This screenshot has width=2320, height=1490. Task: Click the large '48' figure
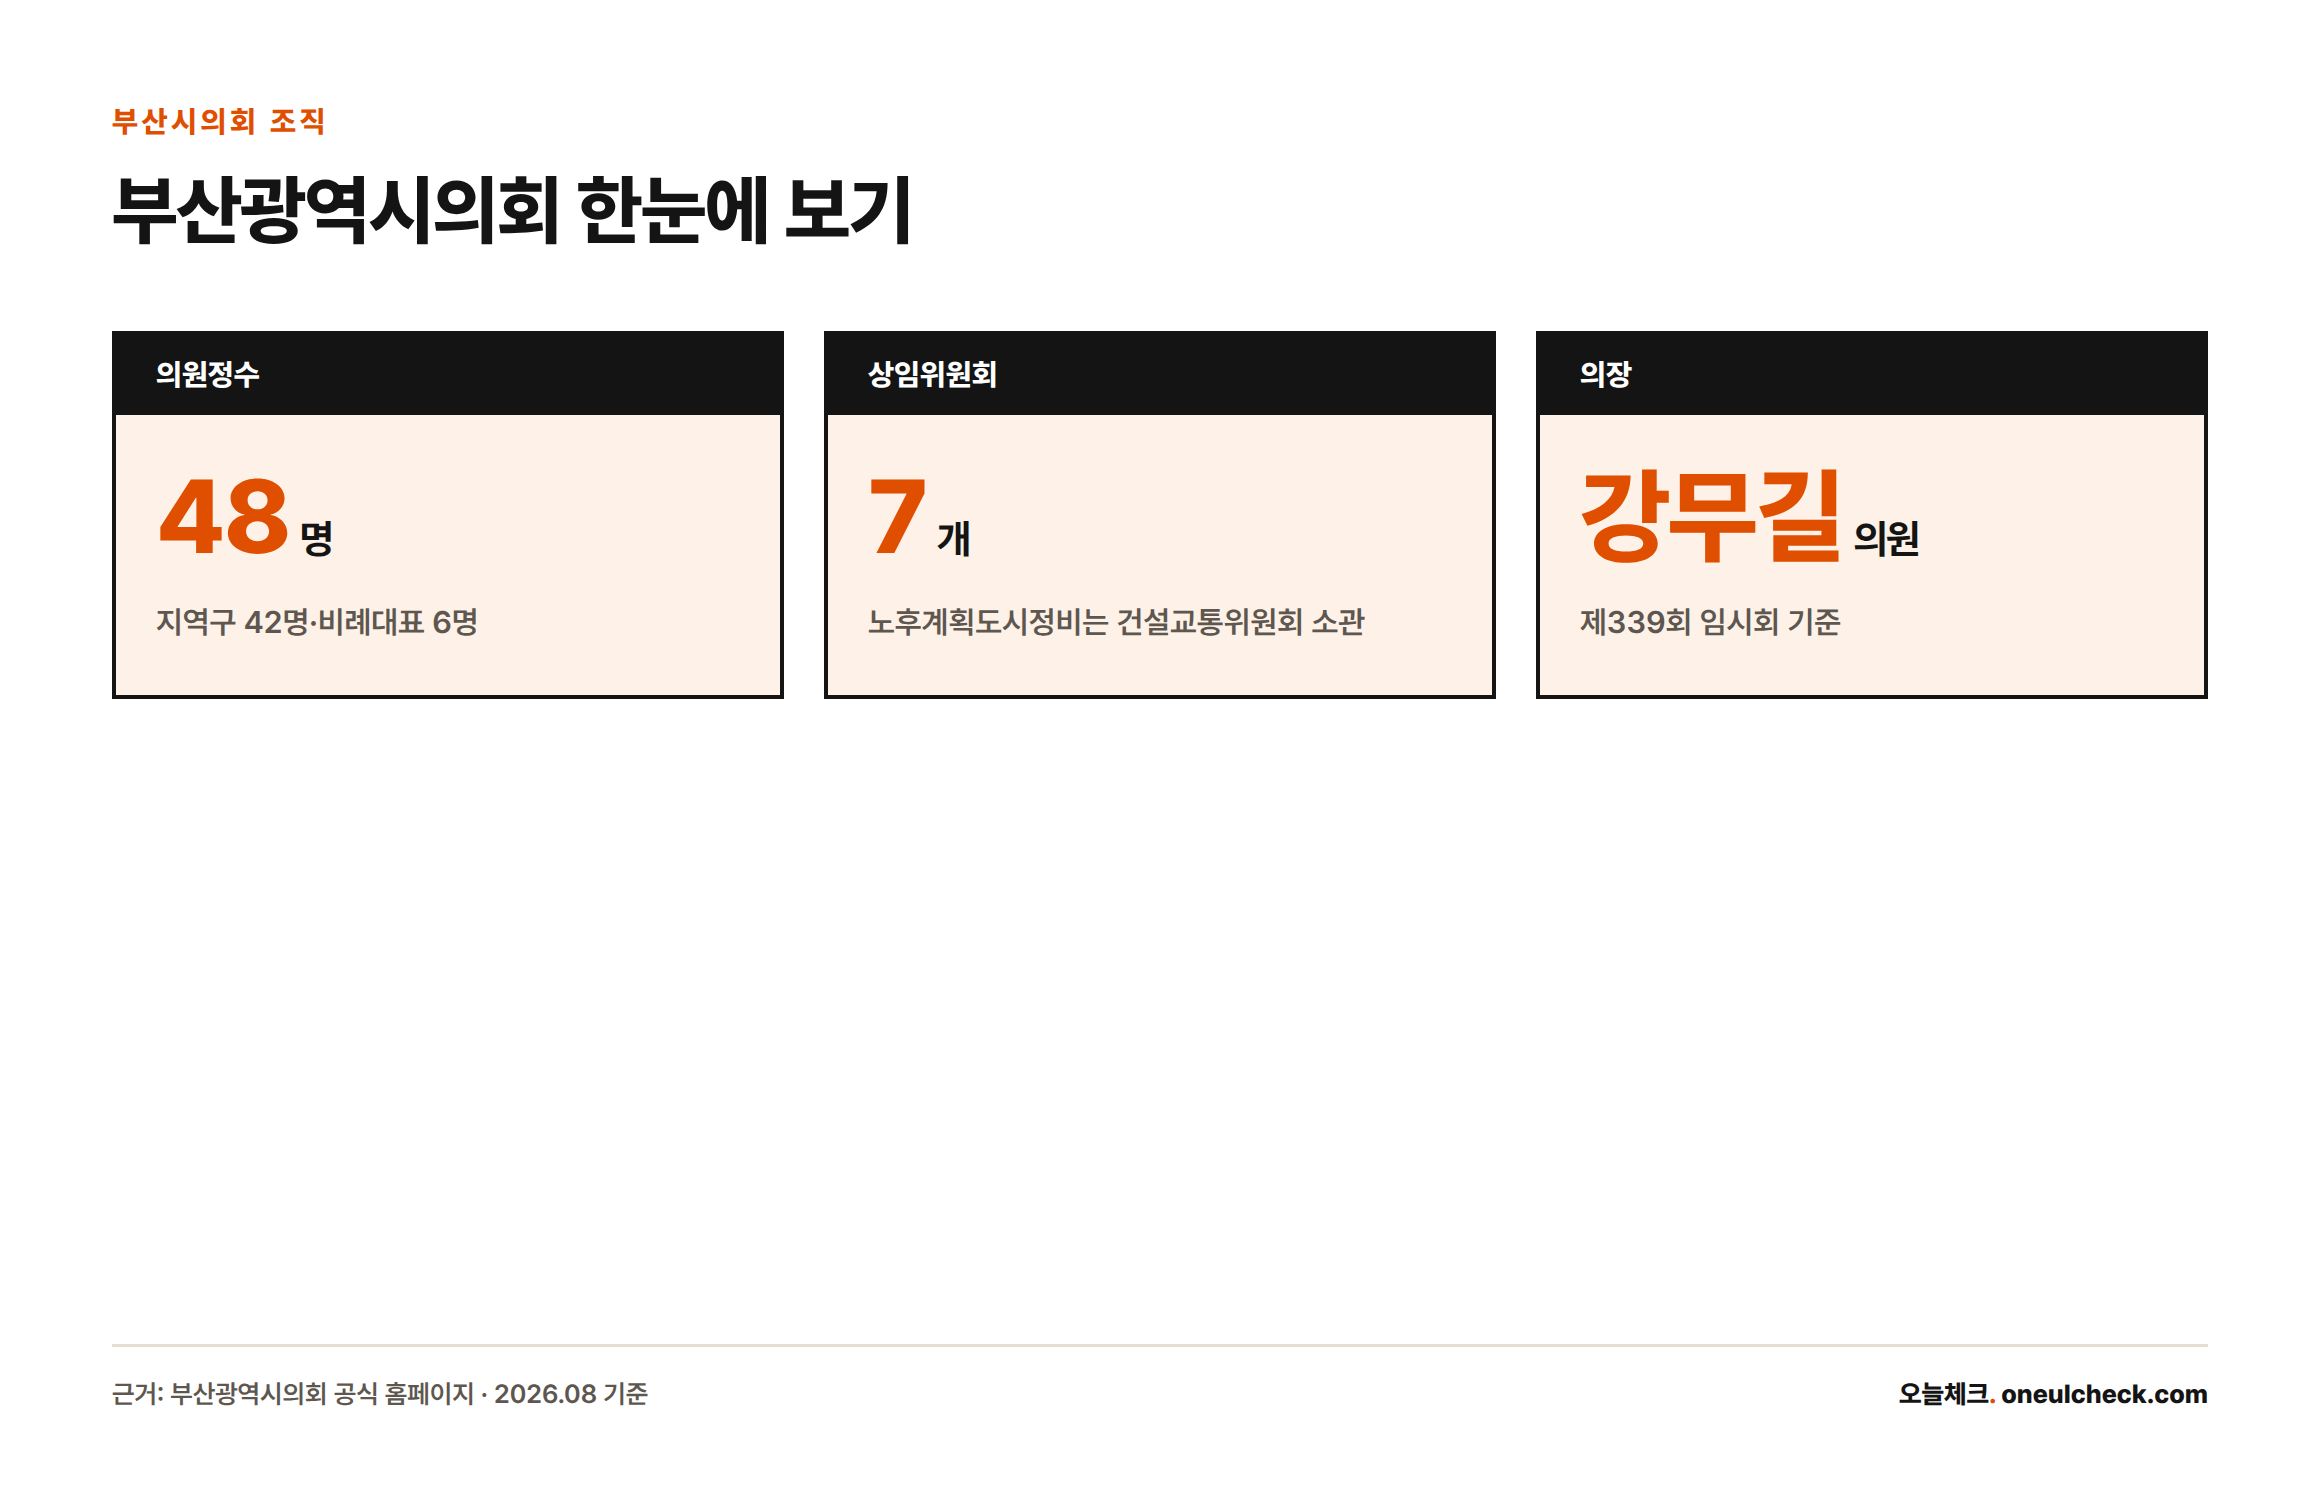click(224, 517)
